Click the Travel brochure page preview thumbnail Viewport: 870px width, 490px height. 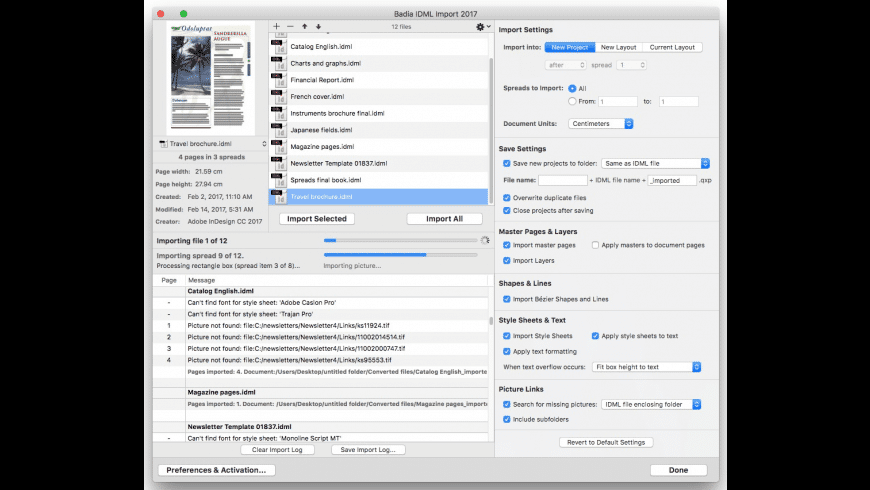coord(211,78)
